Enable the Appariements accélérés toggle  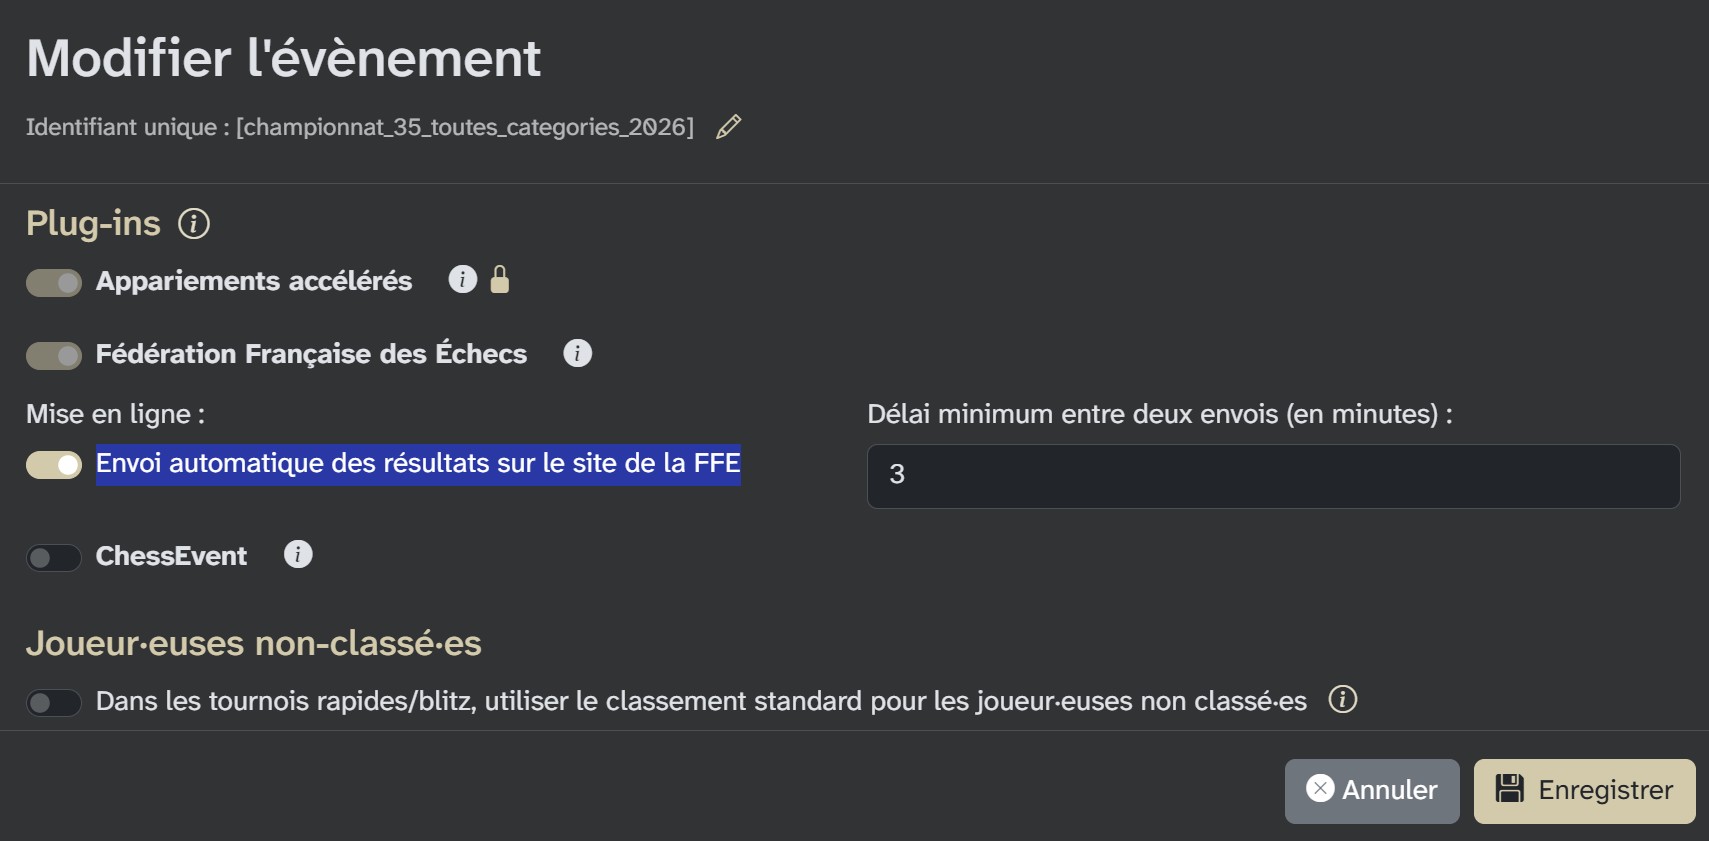coord(54,282)
